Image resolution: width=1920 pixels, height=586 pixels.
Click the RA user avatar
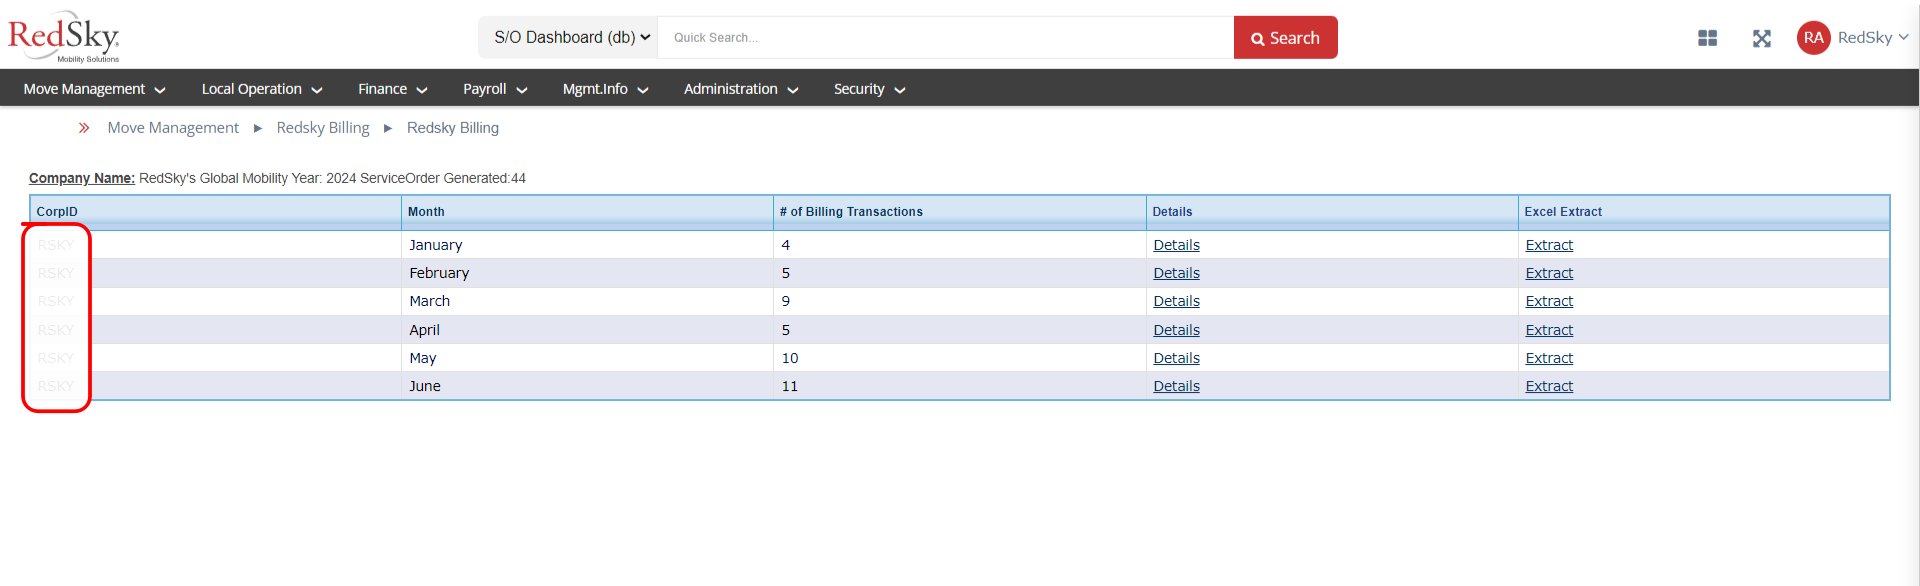1813,38
